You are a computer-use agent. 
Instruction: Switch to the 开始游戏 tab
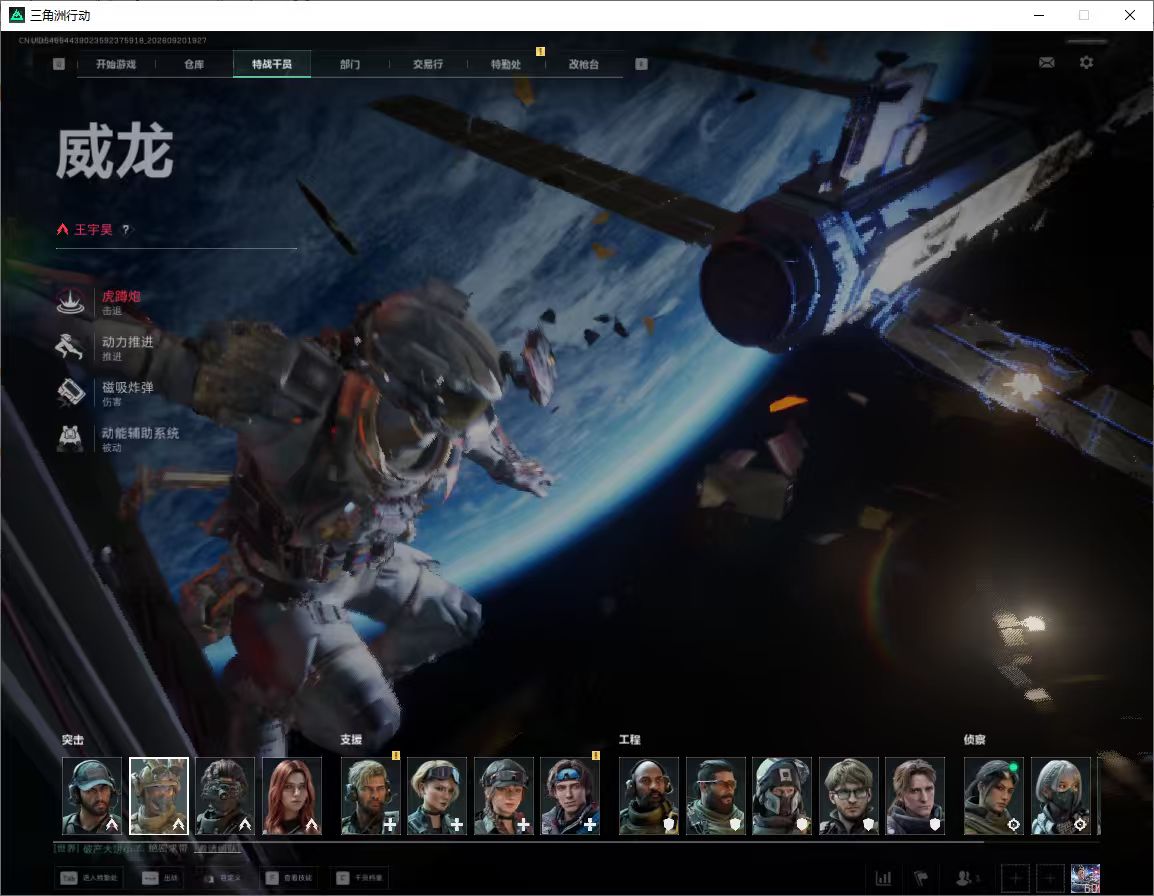pos(116,64)
